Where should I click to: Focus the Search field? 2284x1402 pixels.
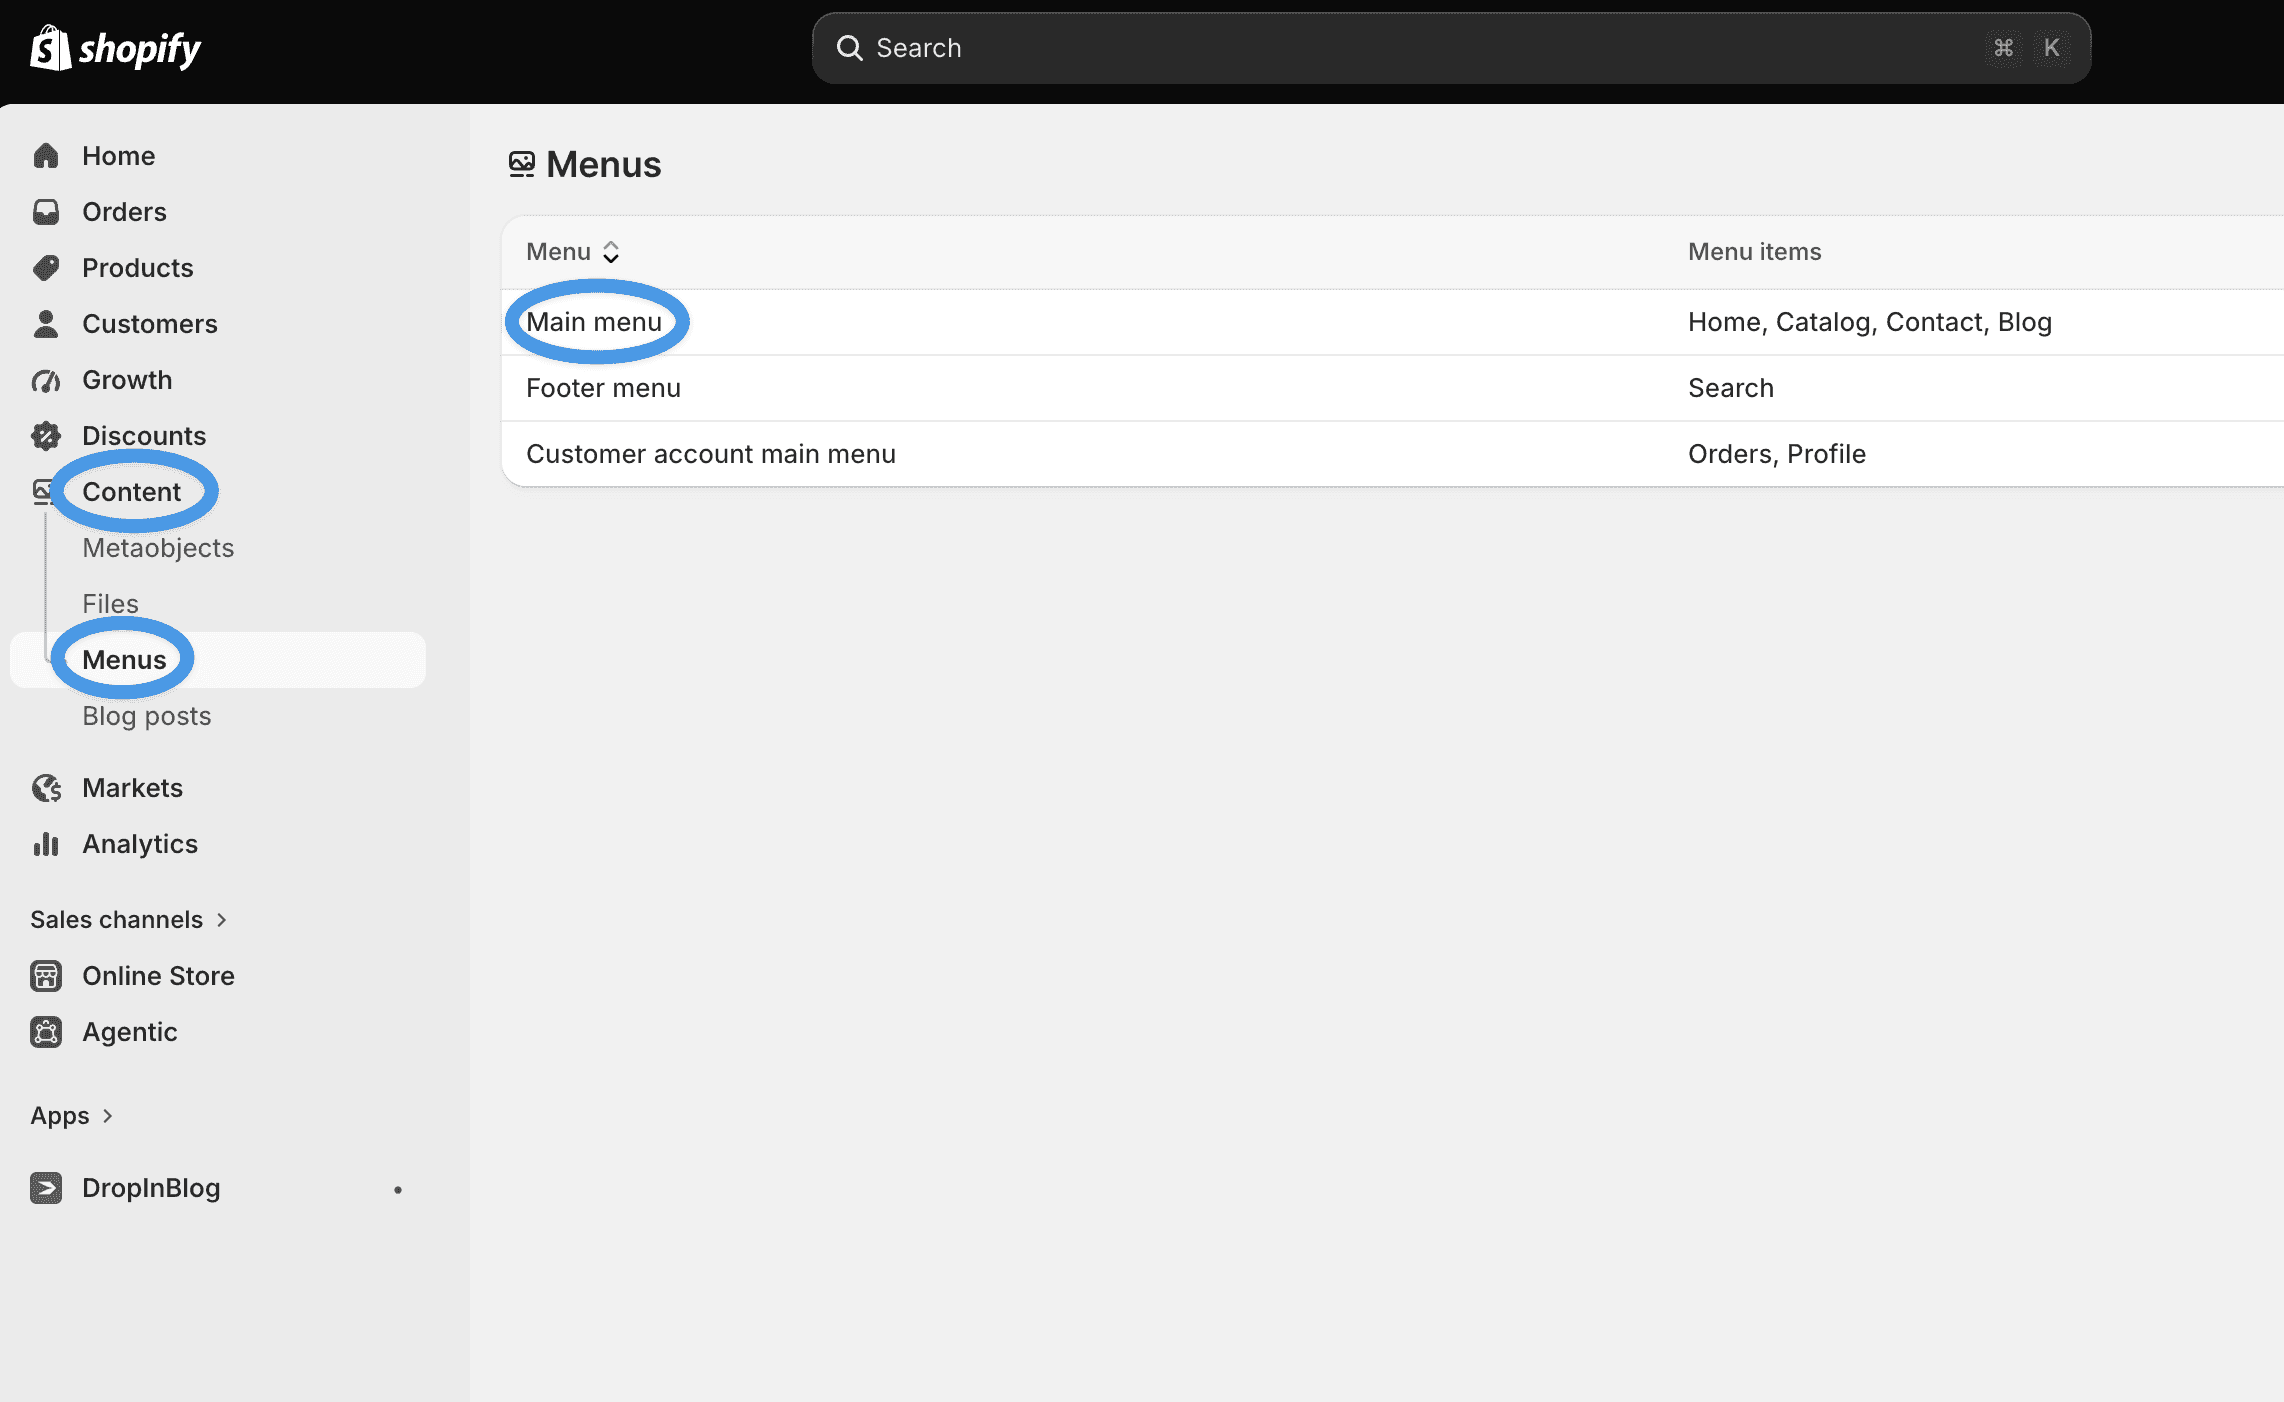[x=1451, y=48]
